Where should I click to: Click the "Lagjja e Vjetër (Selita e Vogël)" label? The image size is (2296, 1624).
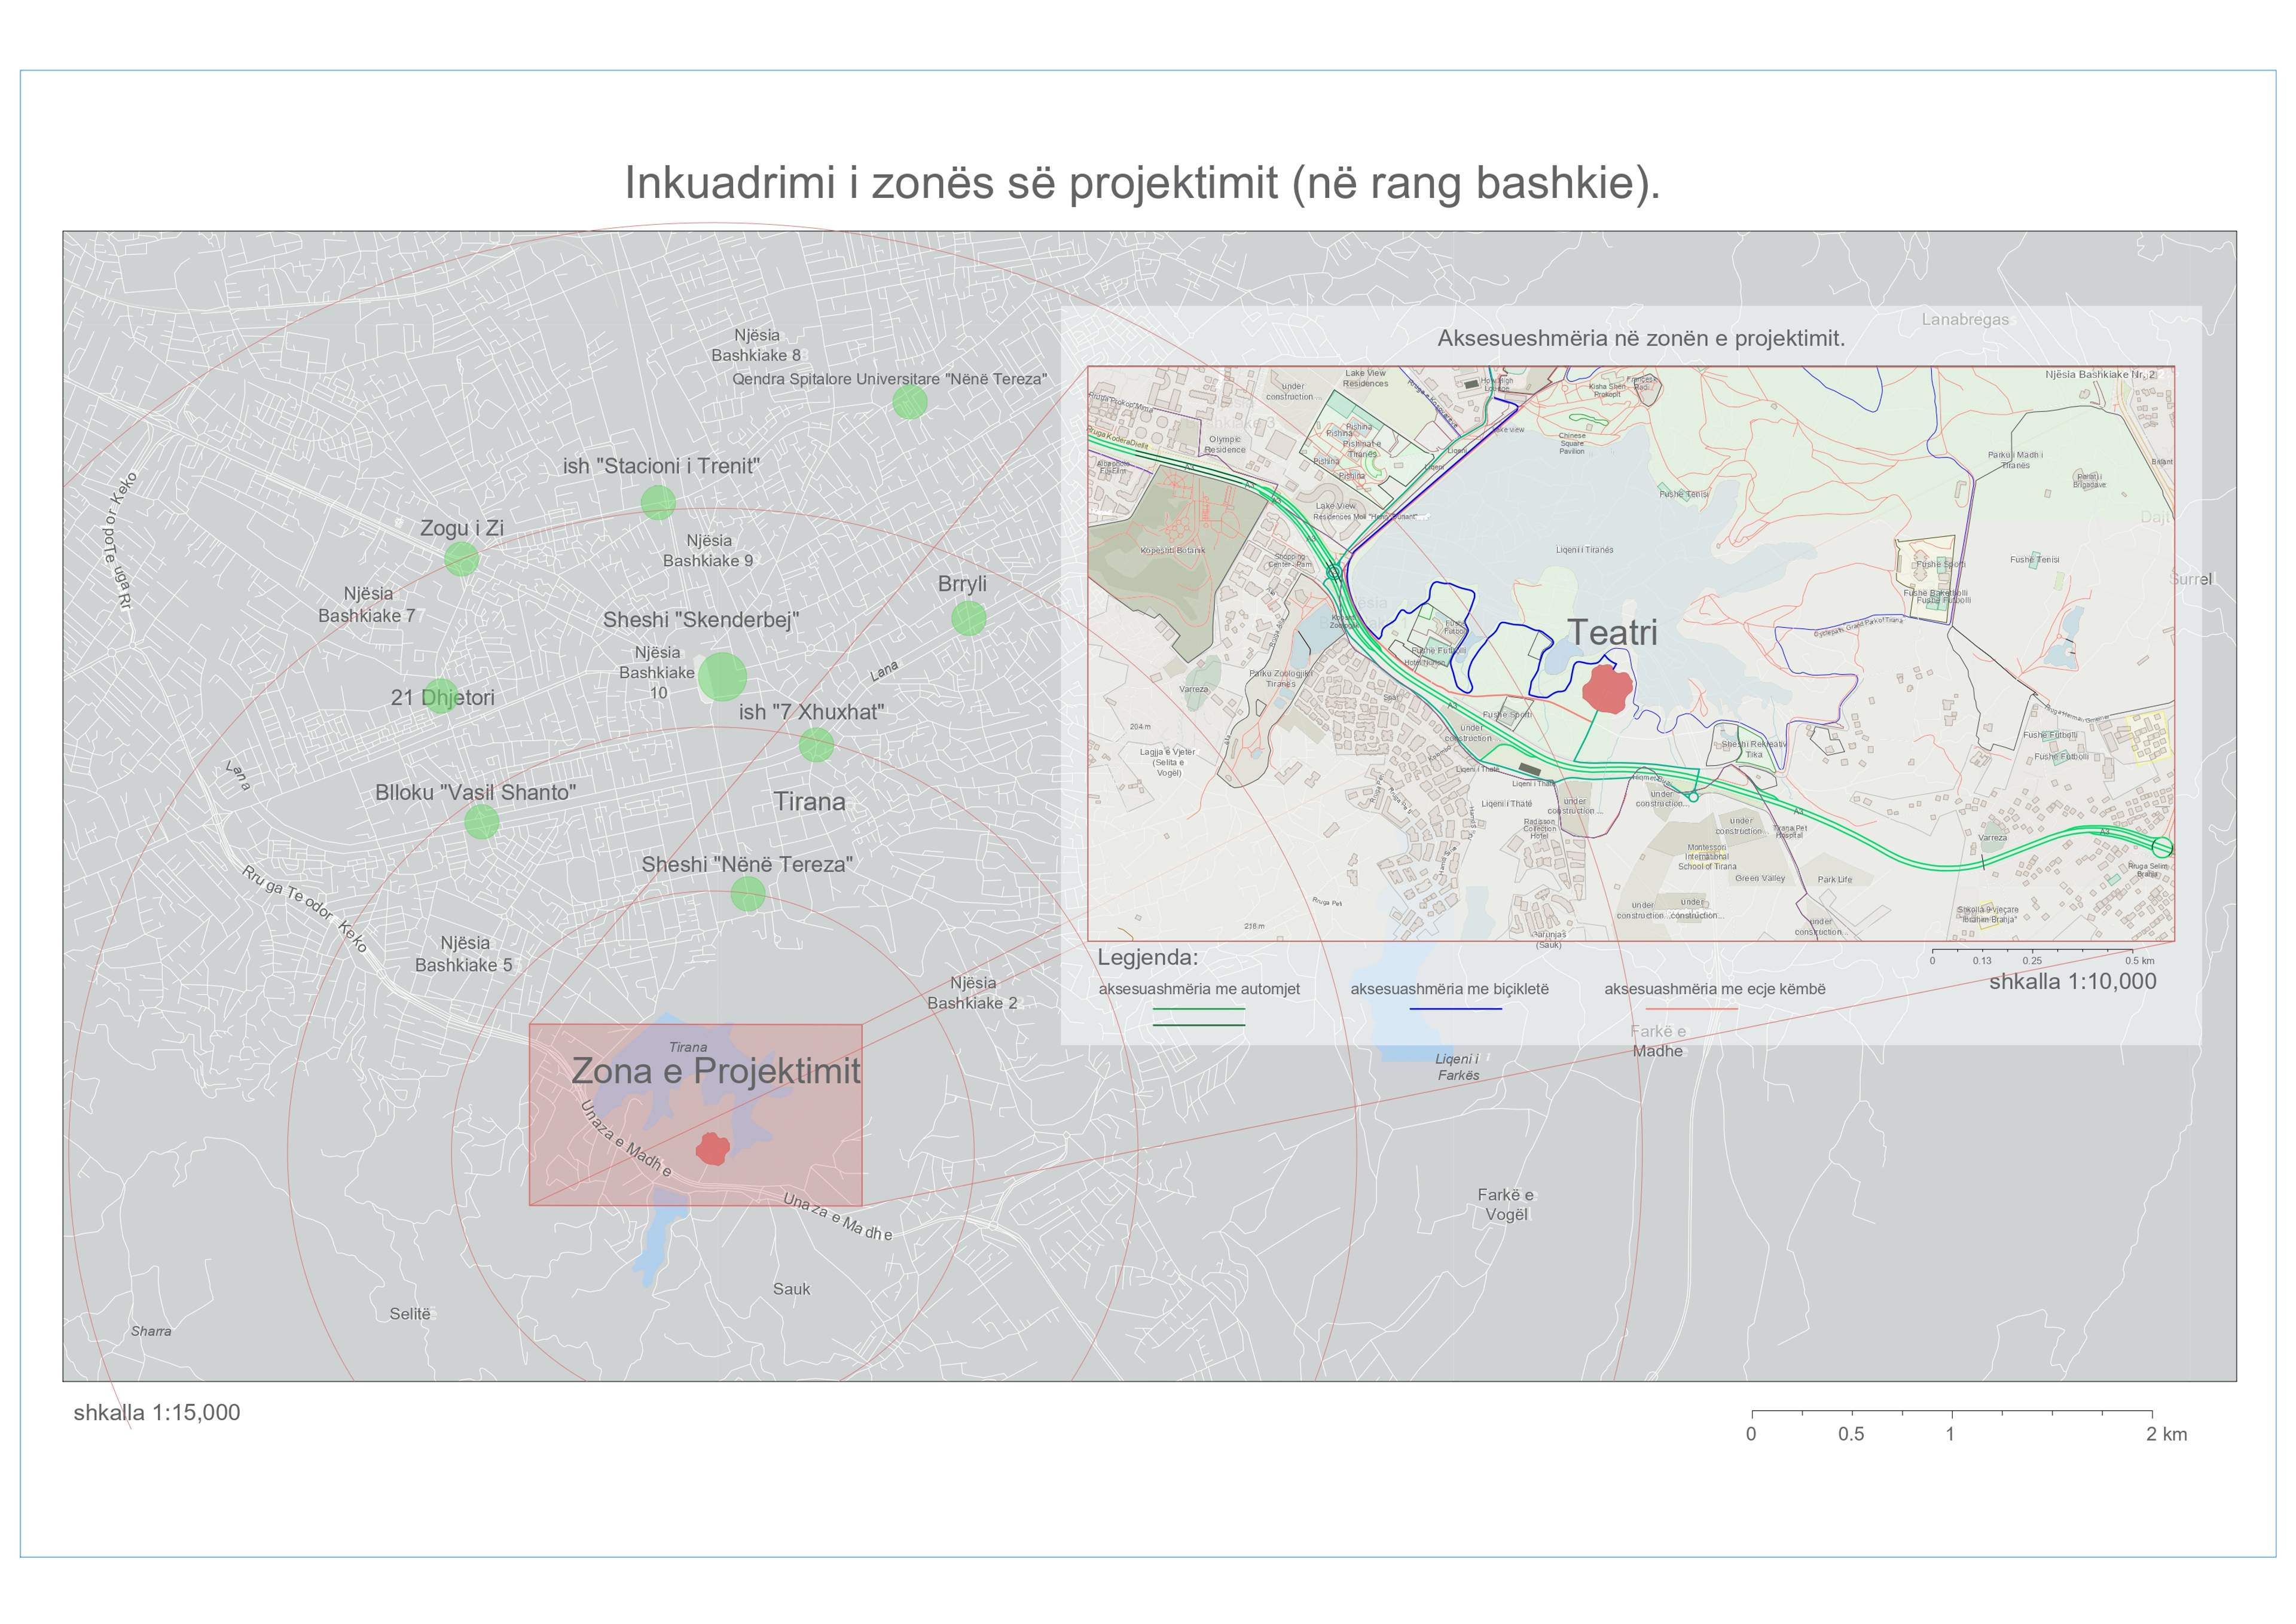(1167, 762)
